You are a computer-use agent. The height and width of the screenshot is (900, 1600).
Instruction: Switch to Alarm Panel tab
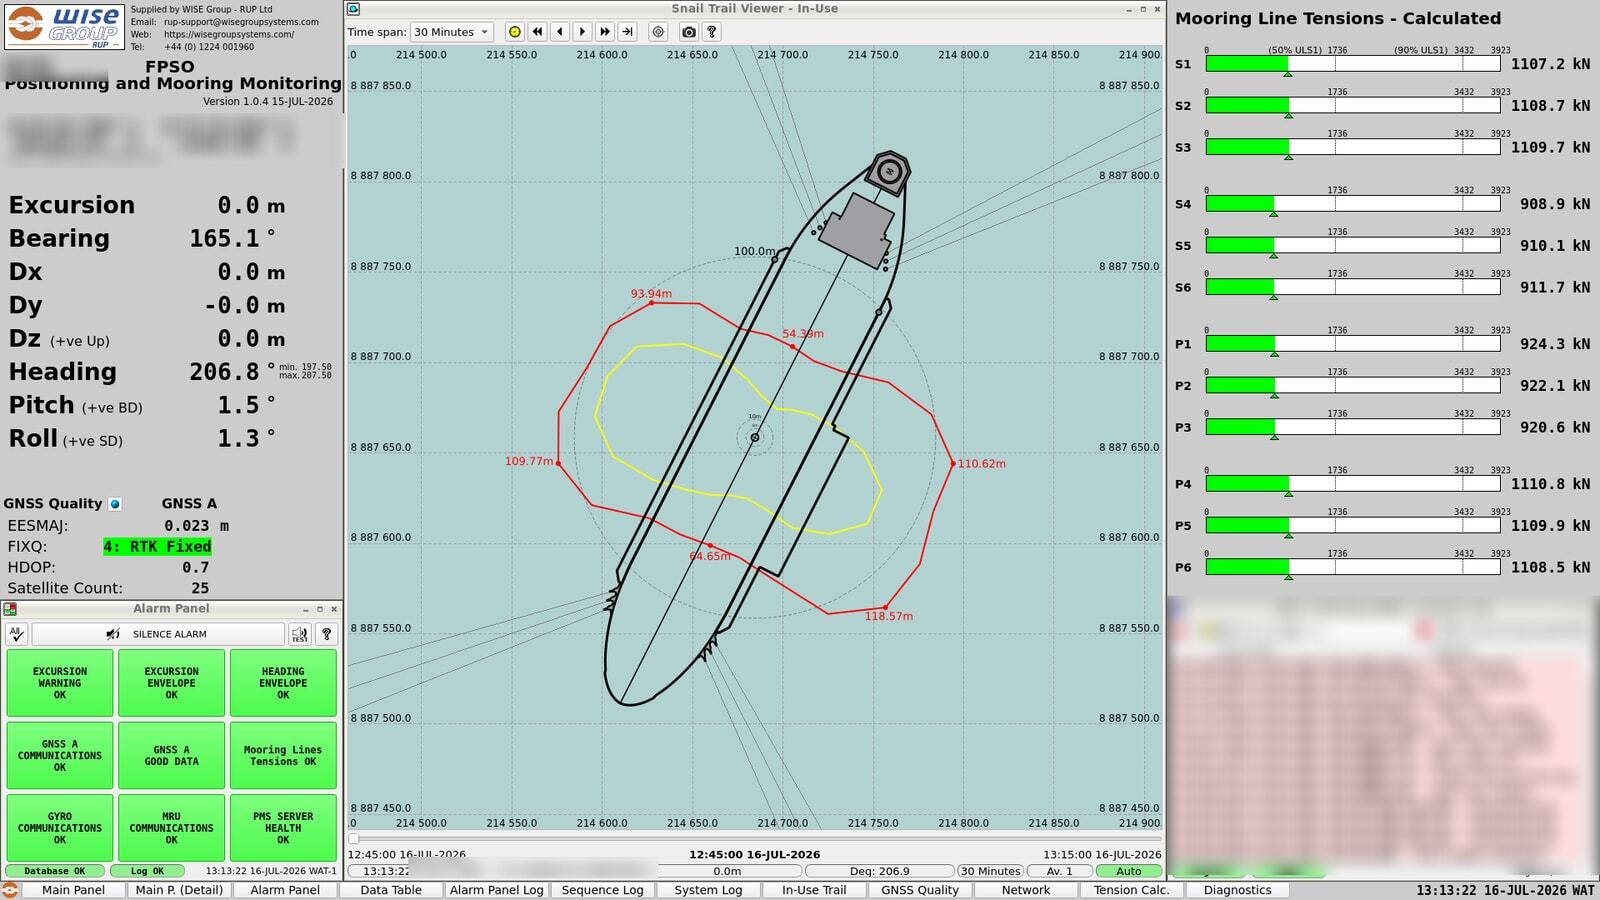pyautogui.click(x=285, y=890)
